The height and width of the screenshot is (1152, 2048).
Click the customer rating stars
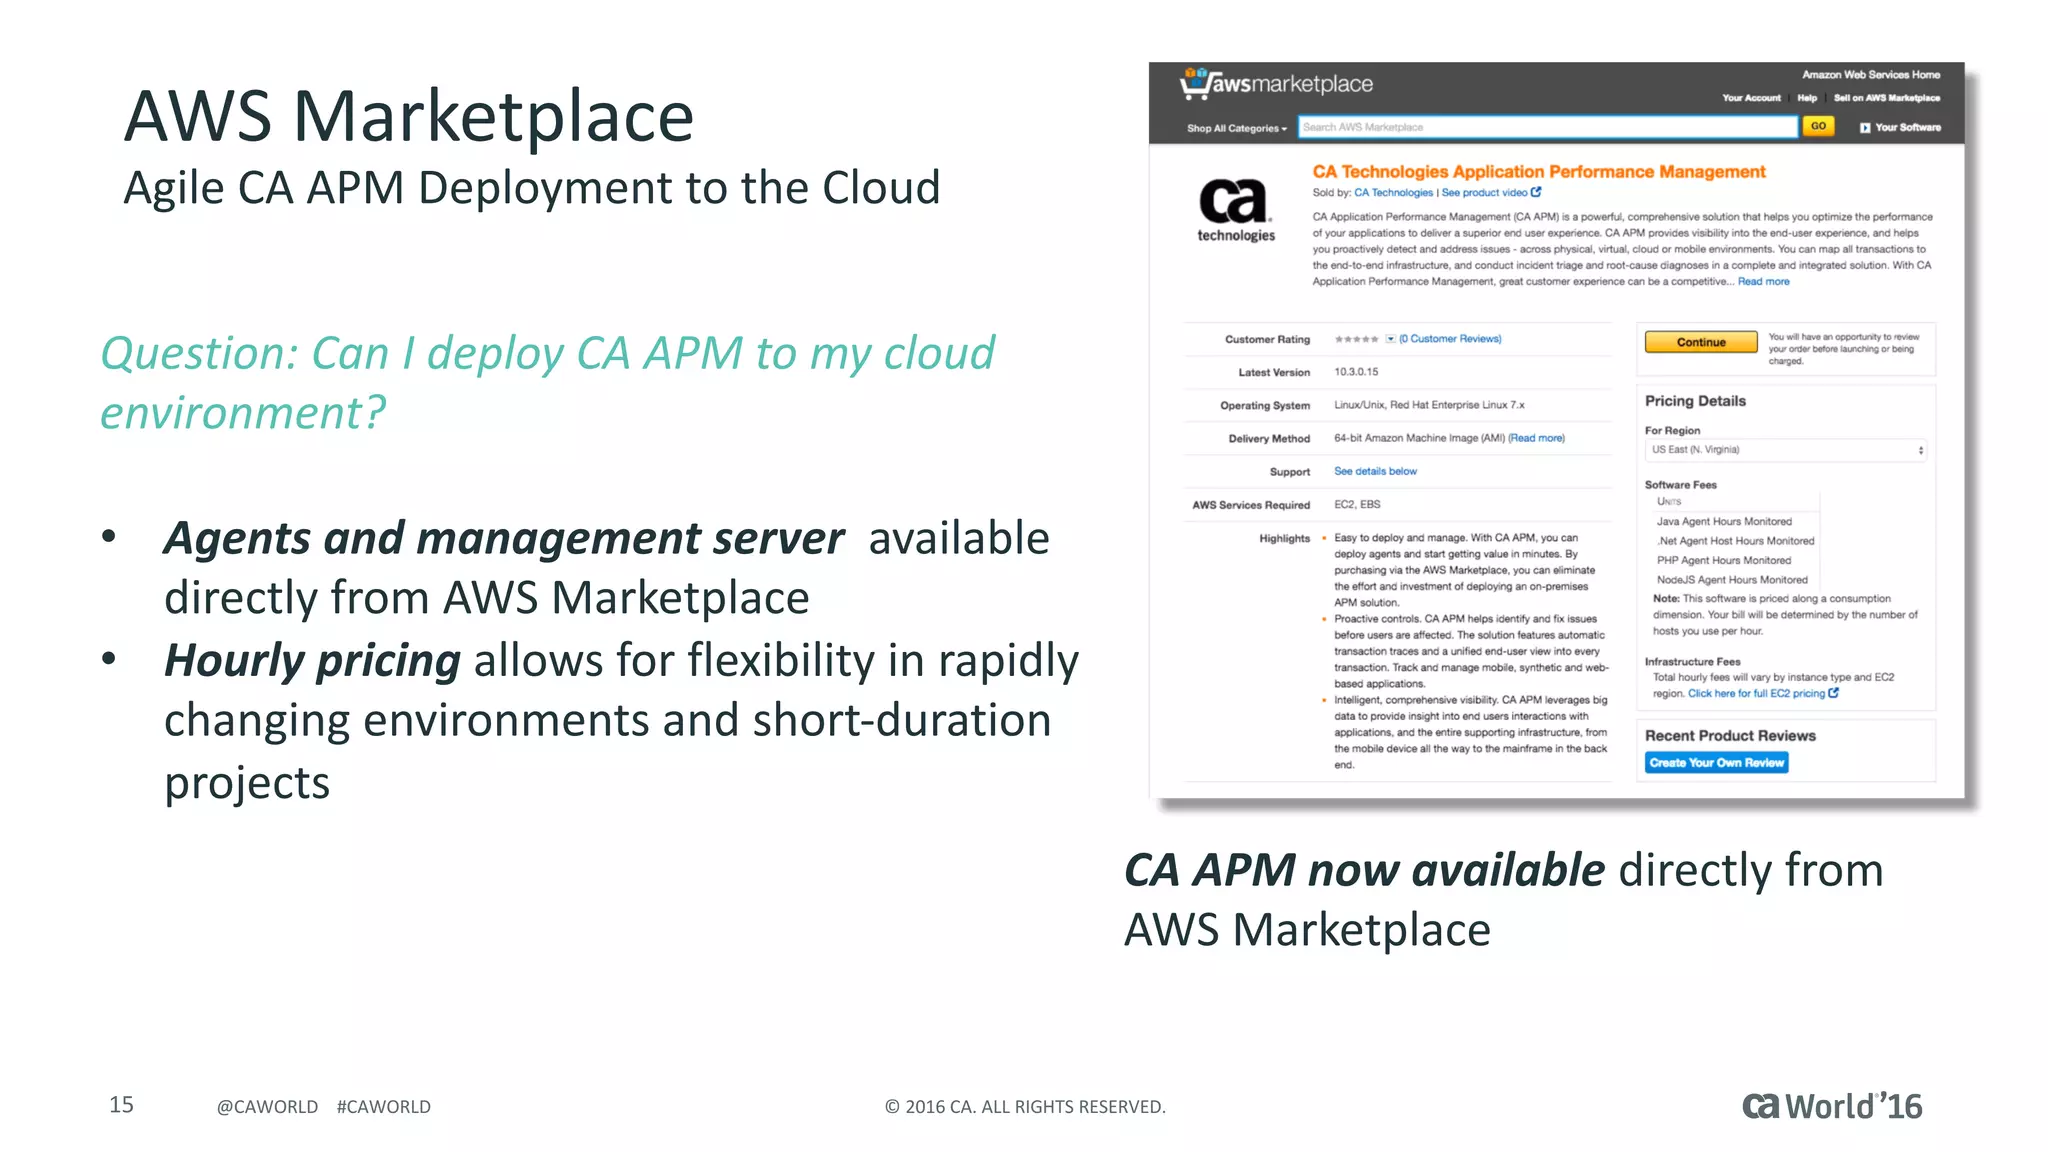coord(1356,340)
